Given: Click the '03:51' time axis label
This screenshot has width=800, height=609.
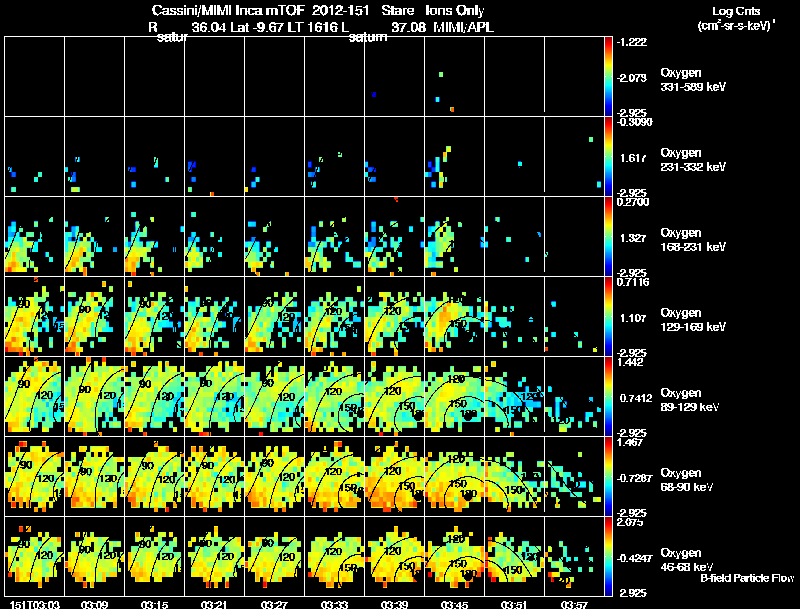Looking at the screenshot, I should coord(514,604).
